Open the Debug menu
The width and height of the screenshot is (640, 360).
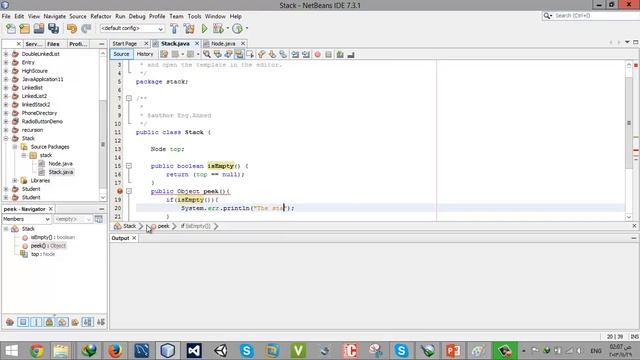point(137,16)
